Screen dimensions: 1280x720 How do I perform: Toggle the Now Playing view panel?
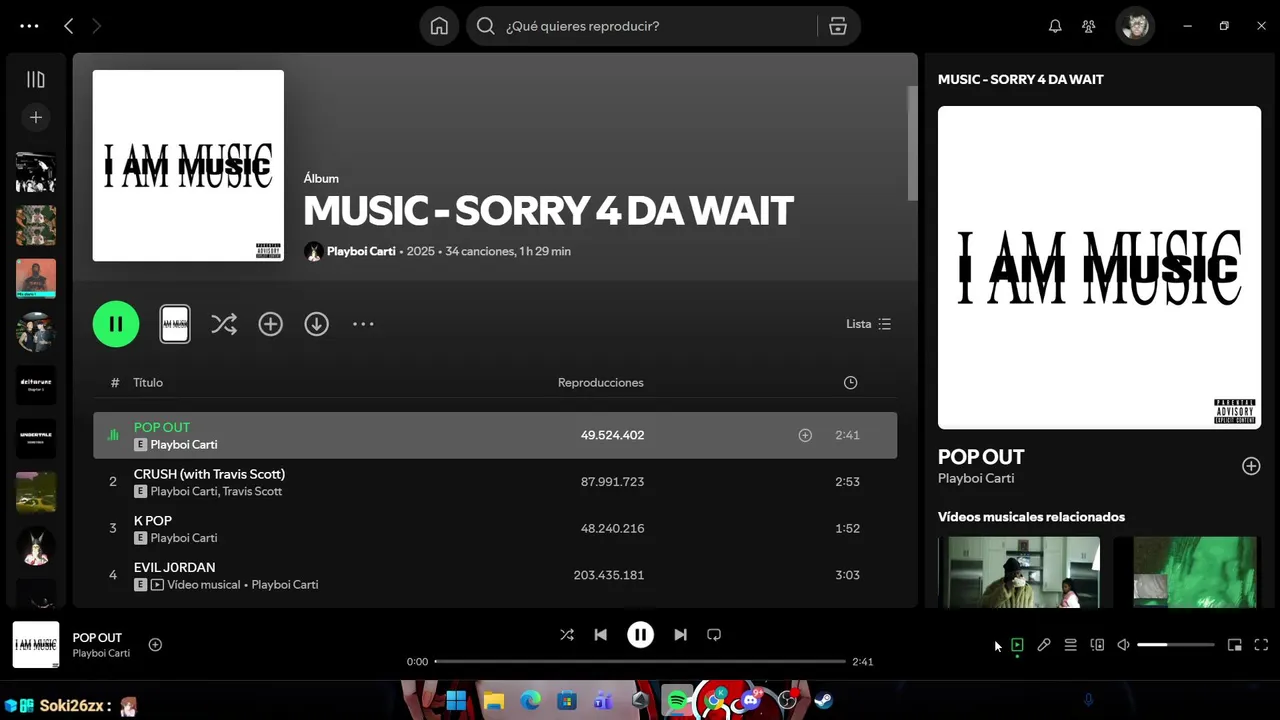(x=1017, y=645)
